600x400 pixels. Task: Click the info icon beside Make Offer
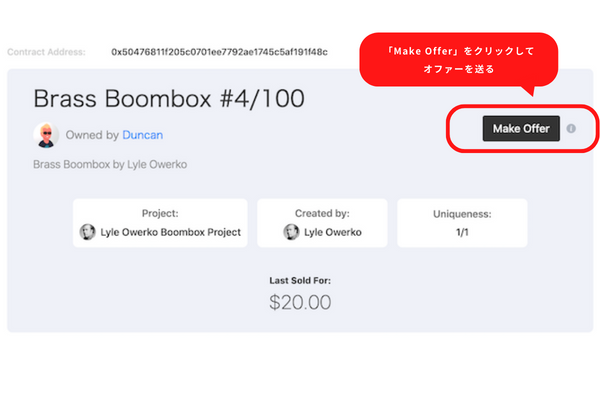(x=571, y=129)
